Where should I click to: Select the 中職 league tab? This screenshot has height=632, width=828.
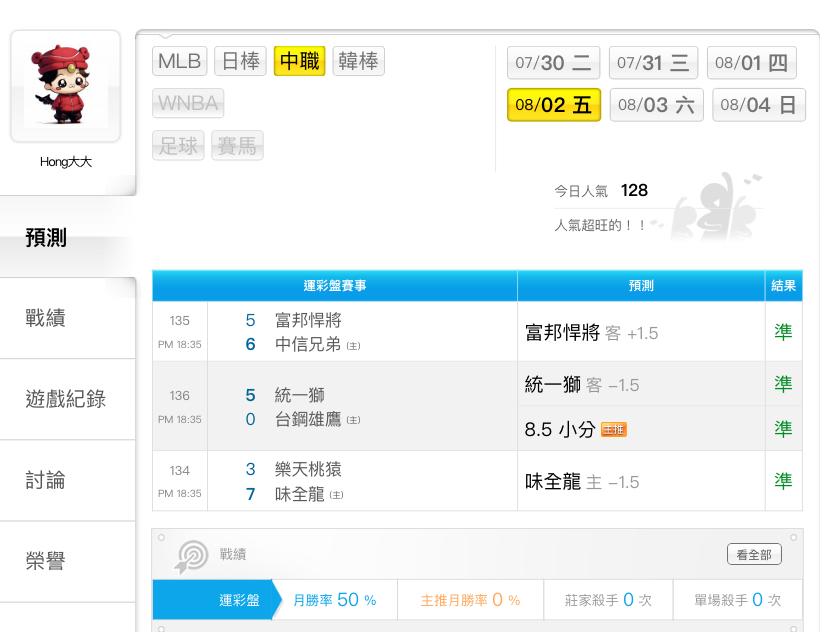(x=299, y=61)
